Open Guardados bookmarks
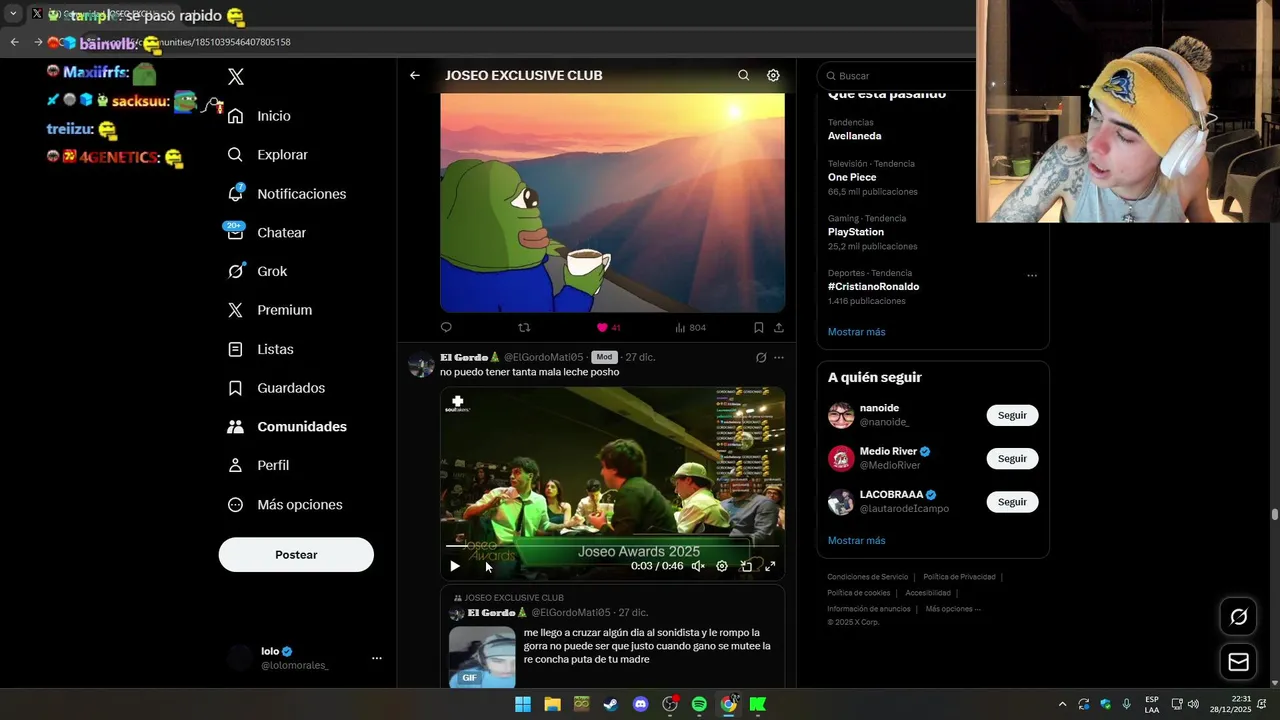This screenshot has width=1280, height=720. pos(276,388)
